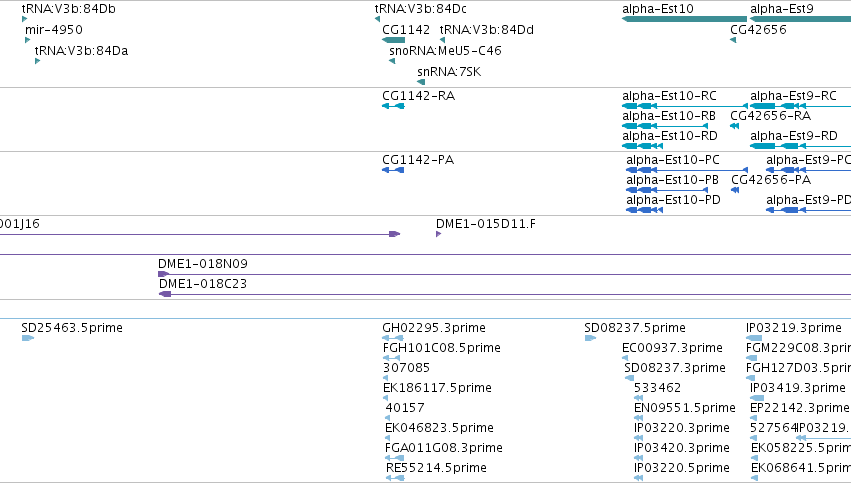Click the alpha-Est10-PC protein label

click(x=673, y=160)
